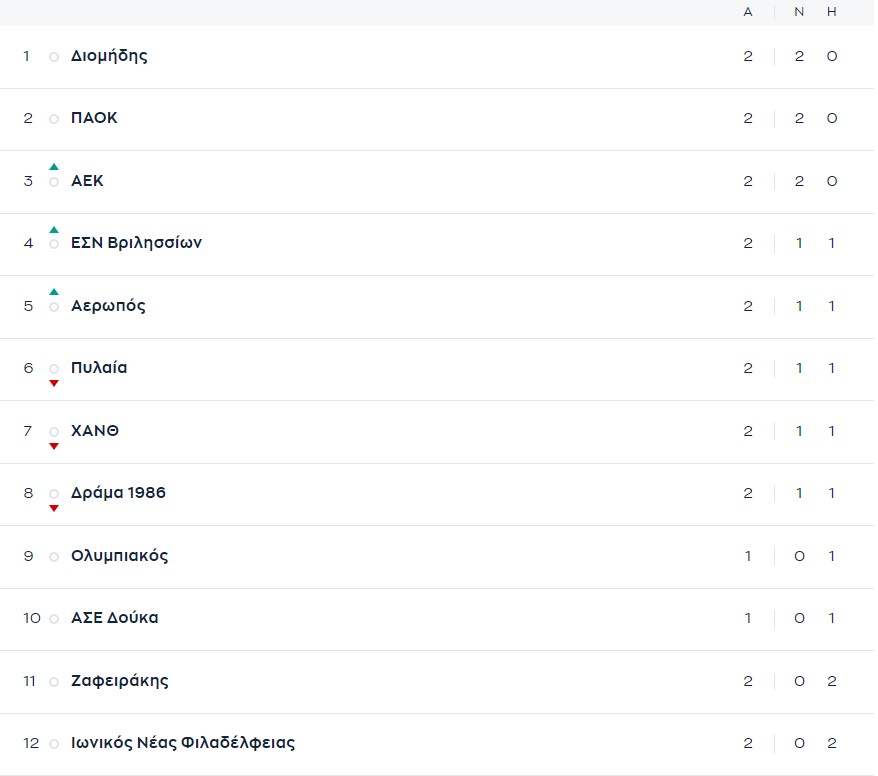Open the Διομήδης team page
The width and height of the screenshot is (878, 776).
coord(109,56)
